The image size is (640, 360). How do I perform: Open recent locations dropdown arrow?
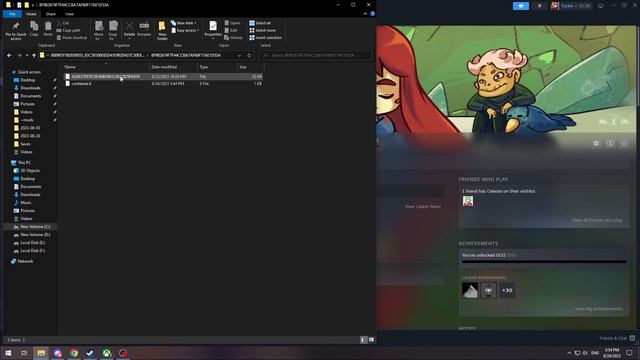[27, 55]
